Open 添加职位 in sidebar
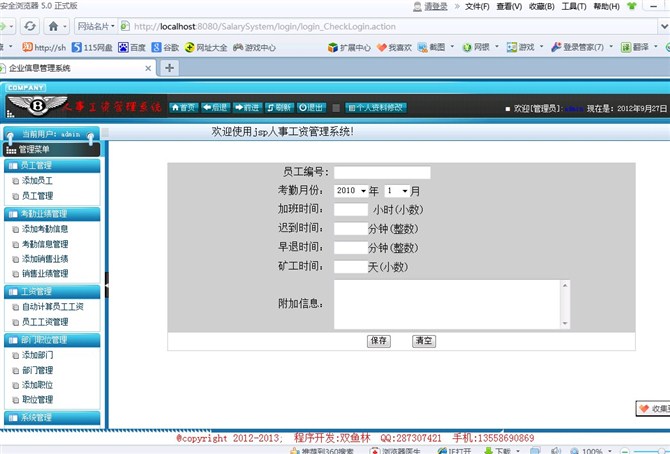The width and height of the screenshot is (670, 454). (37, 385)
